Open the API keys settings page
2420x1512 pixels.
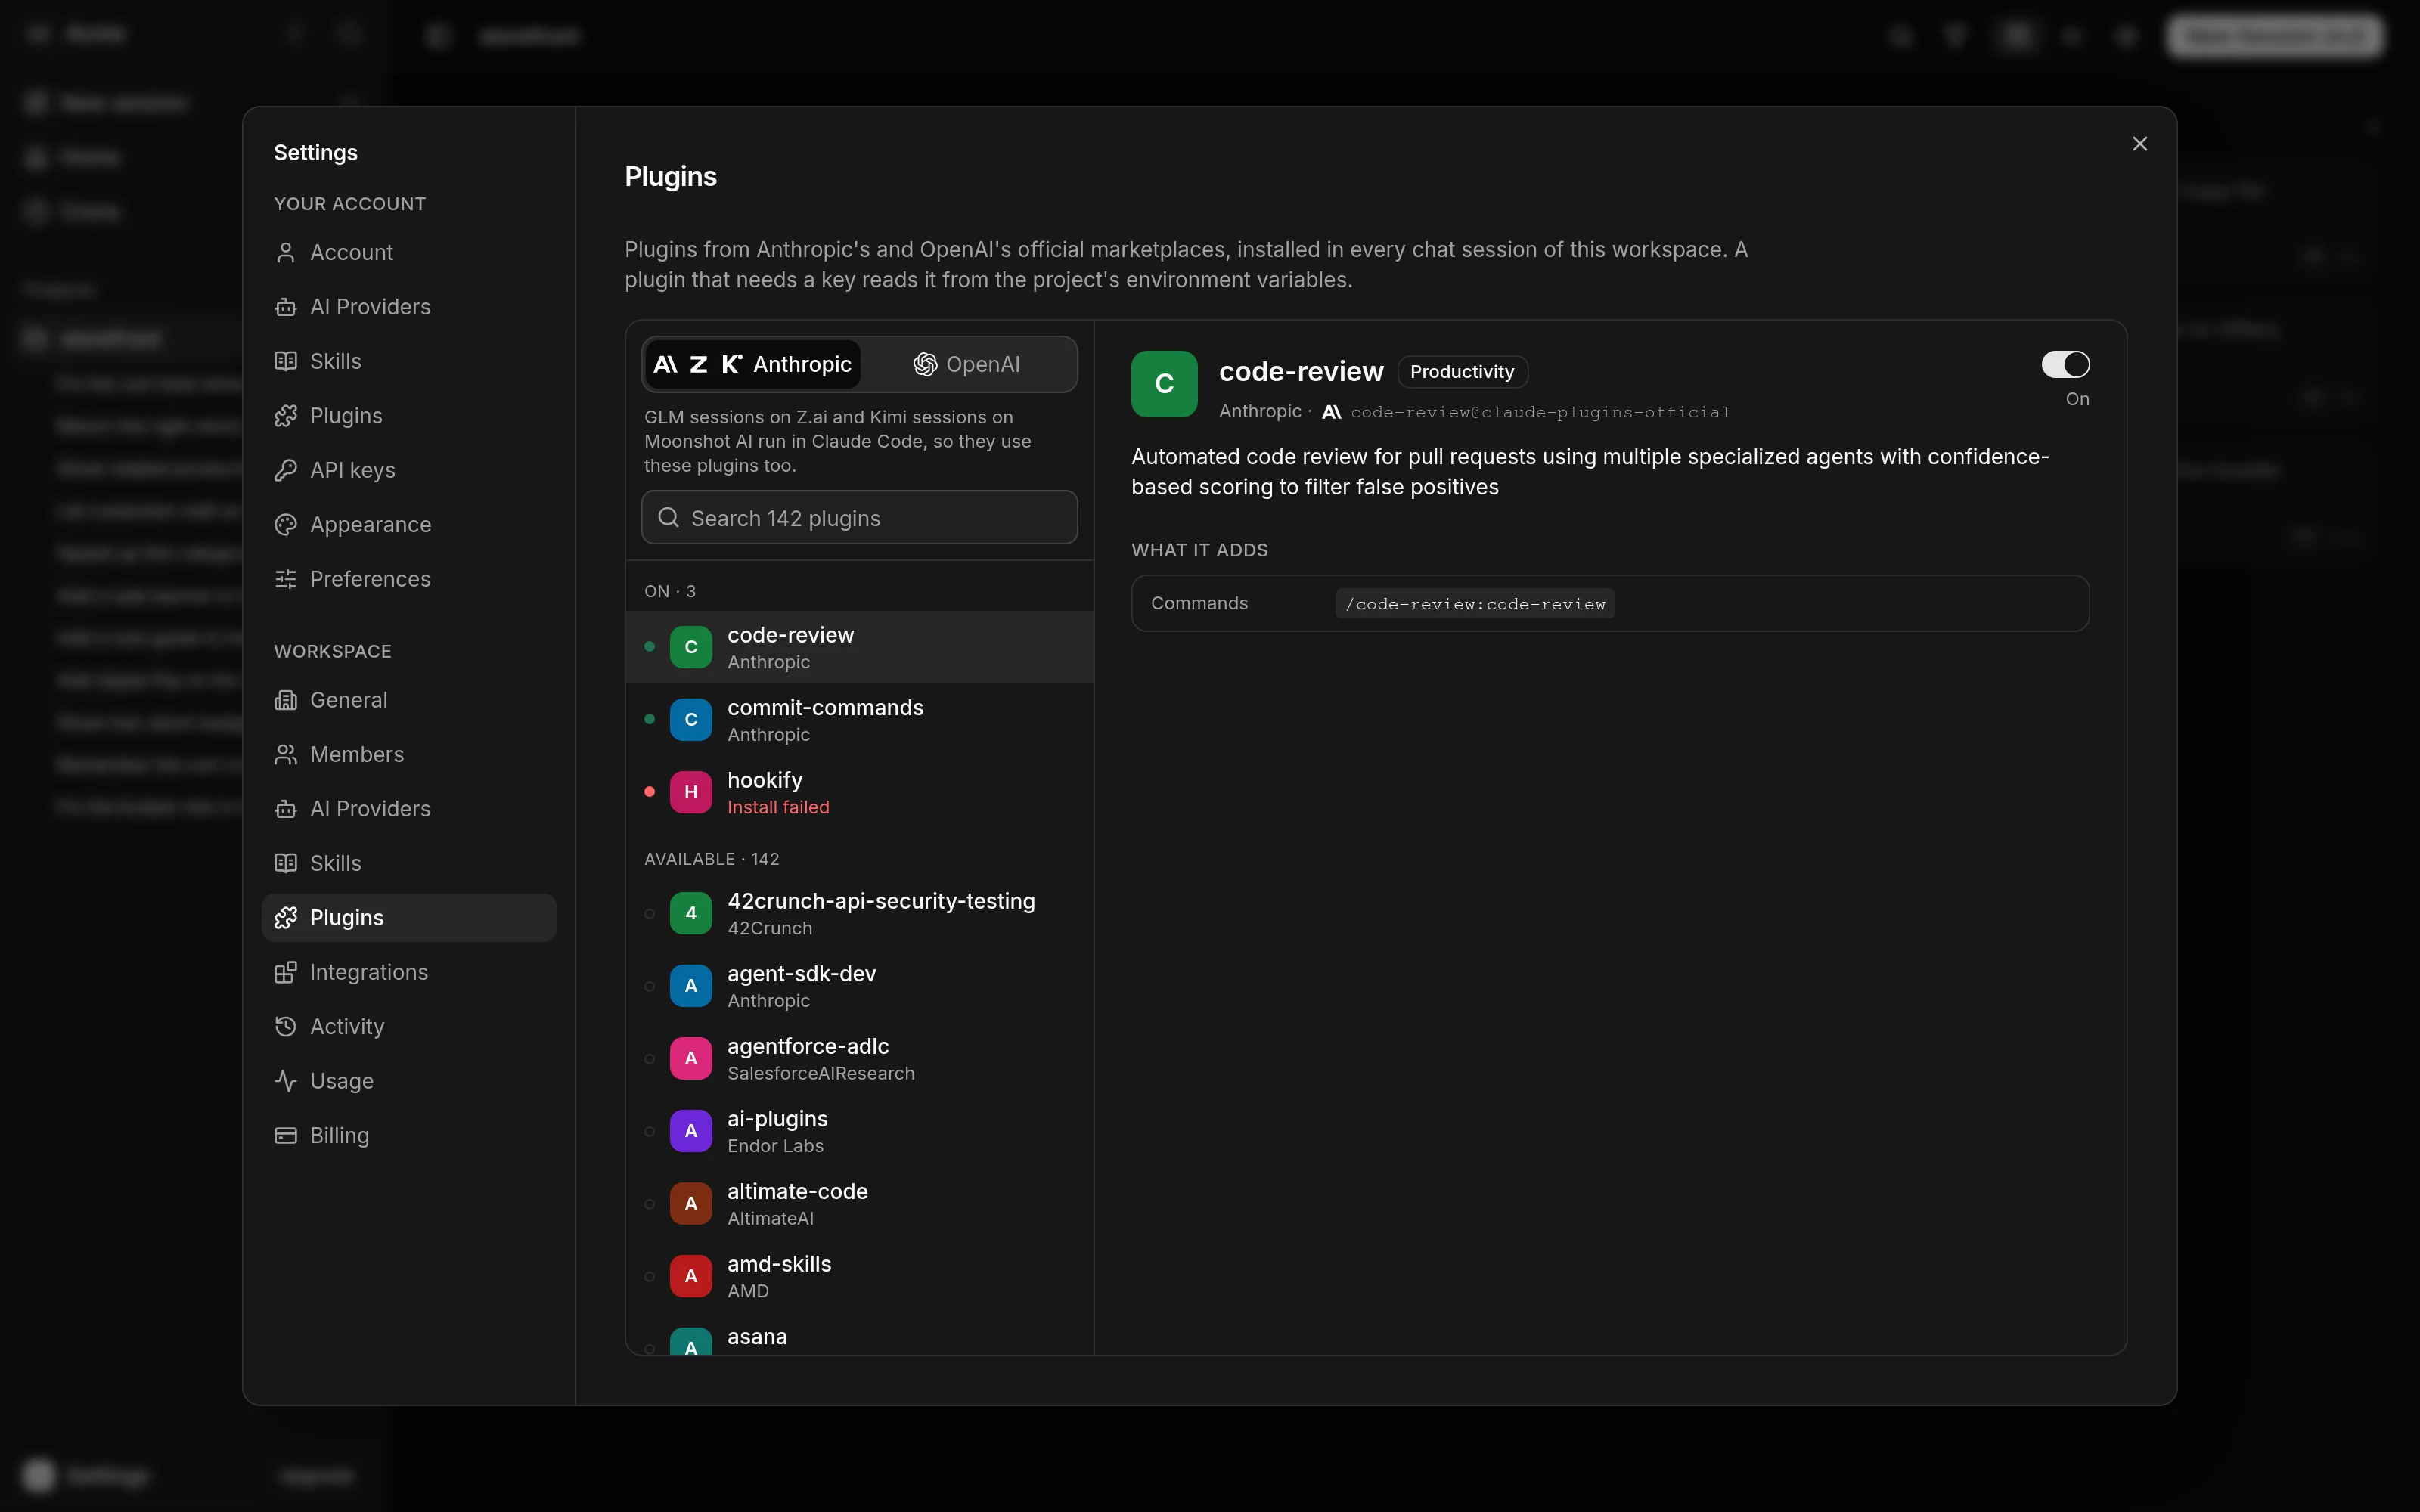(408, 470)
